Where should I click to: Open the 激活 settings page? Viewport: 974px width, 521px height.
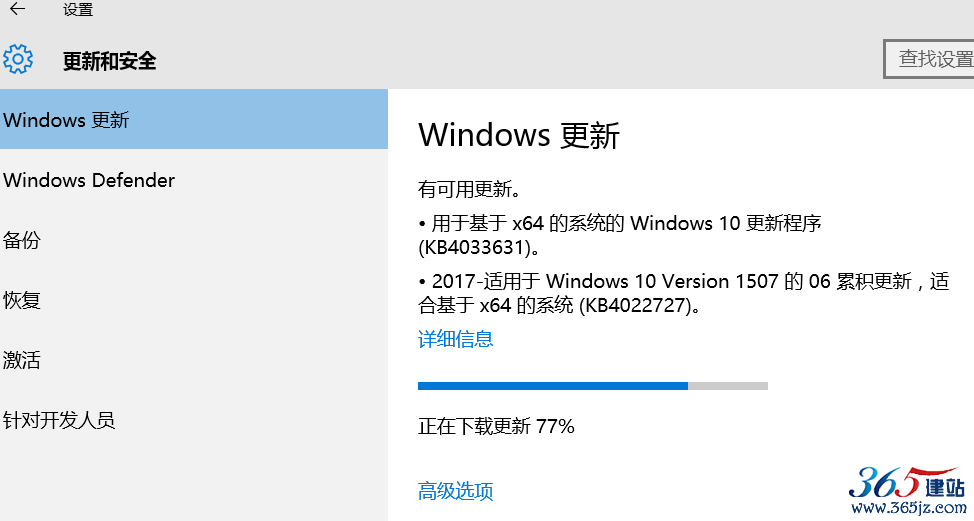click(22, 360)
